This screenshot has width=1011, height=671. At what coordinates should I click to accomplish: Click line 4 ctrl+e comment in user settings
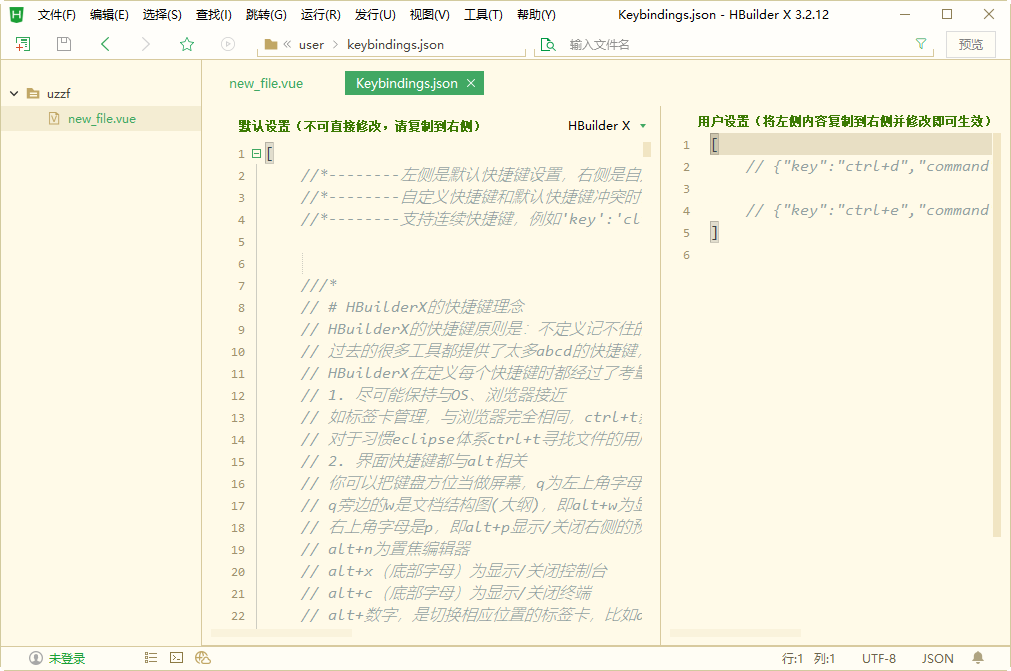(867, 210)
